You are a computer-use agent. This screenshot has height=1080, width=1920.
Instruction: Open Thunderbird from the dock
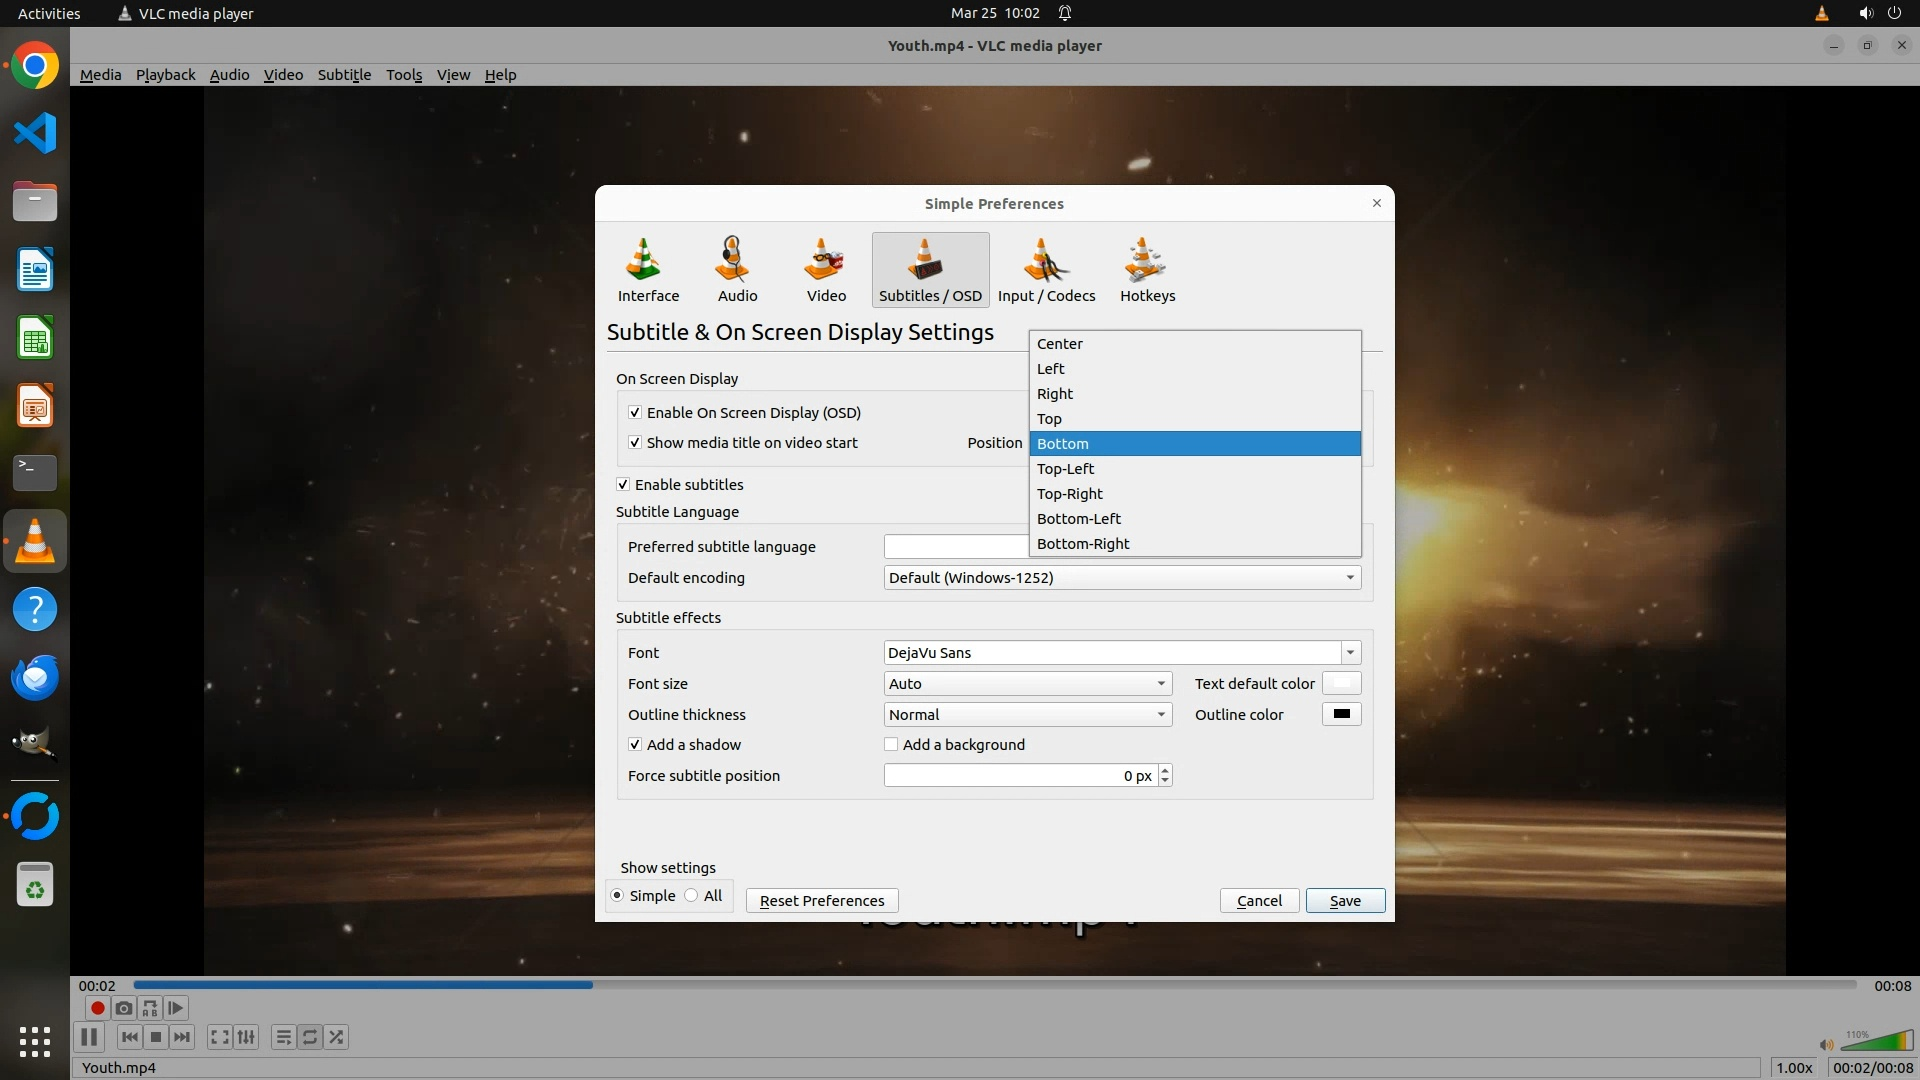35,678
